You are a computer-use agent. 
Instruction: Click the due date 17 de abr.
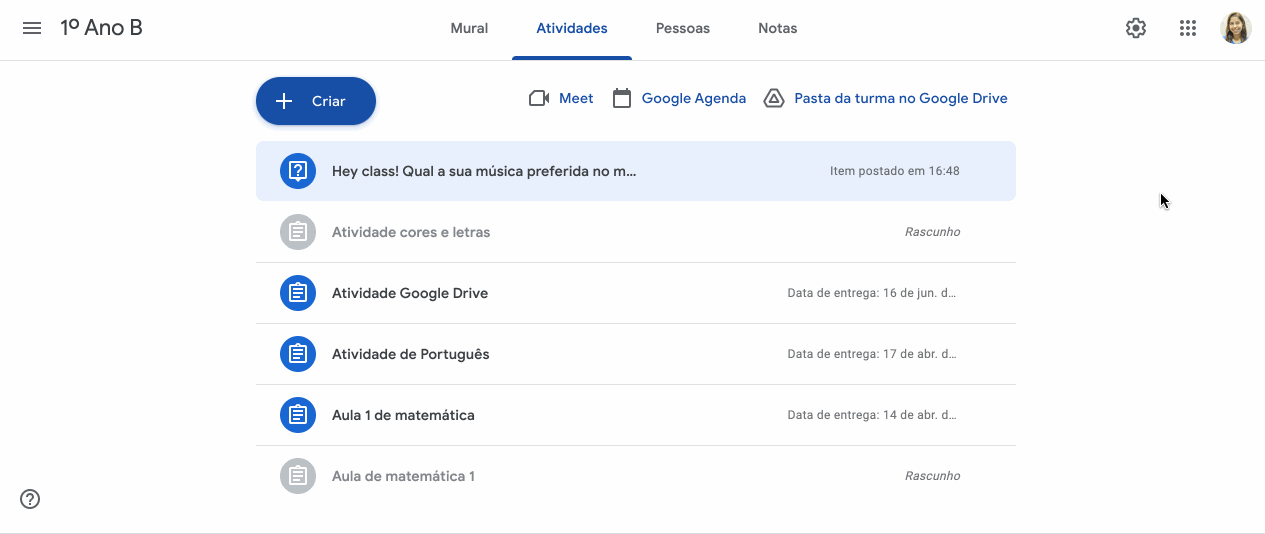point(872,354)
